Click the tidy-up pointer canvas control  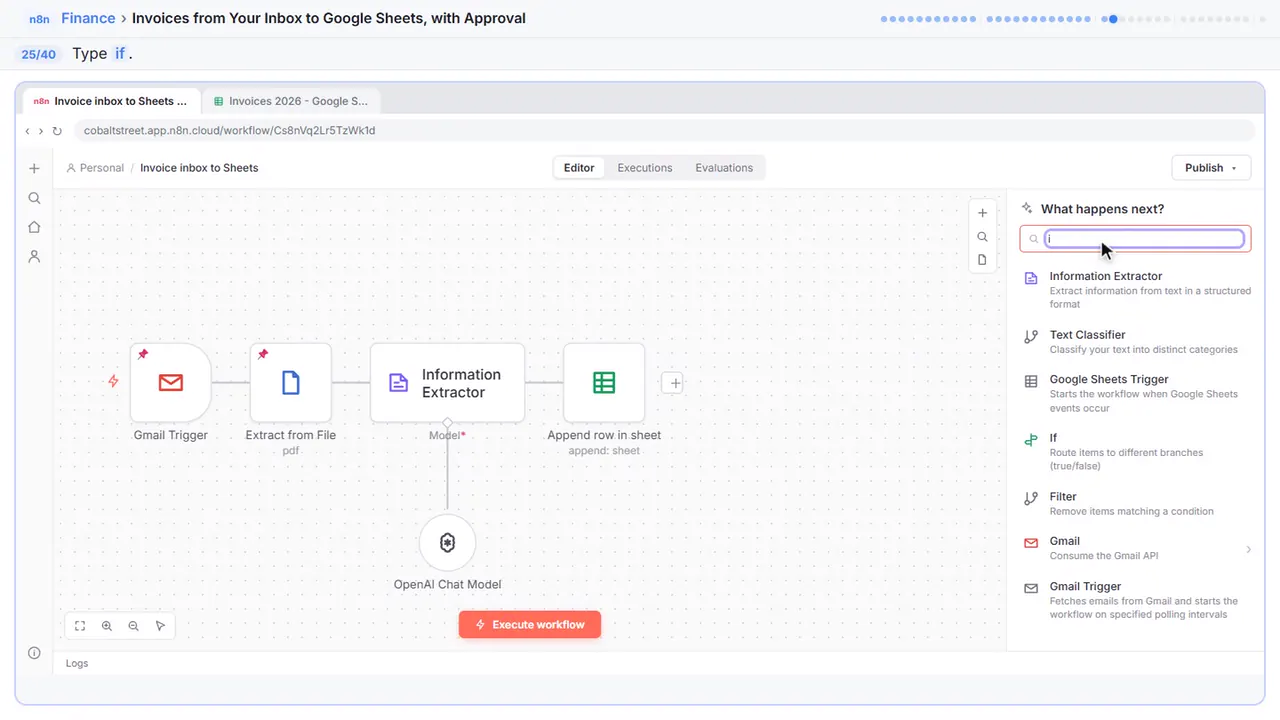click(x=160, y=626)
